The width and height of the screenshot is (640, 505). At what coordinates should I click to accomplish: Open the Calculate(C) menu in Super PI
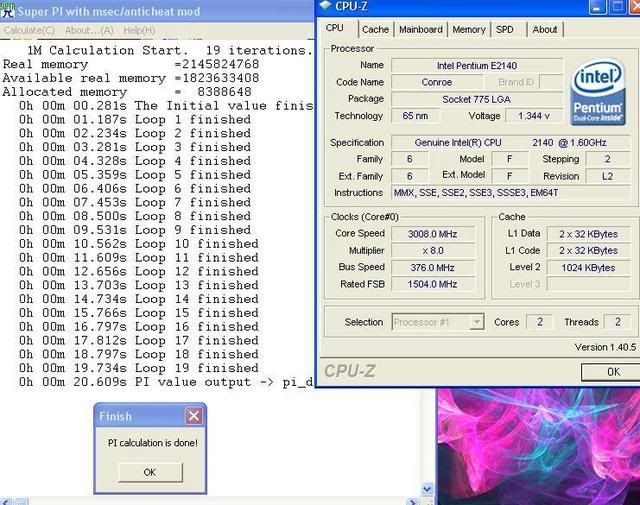pyautogui.click(x=29, y=30)
